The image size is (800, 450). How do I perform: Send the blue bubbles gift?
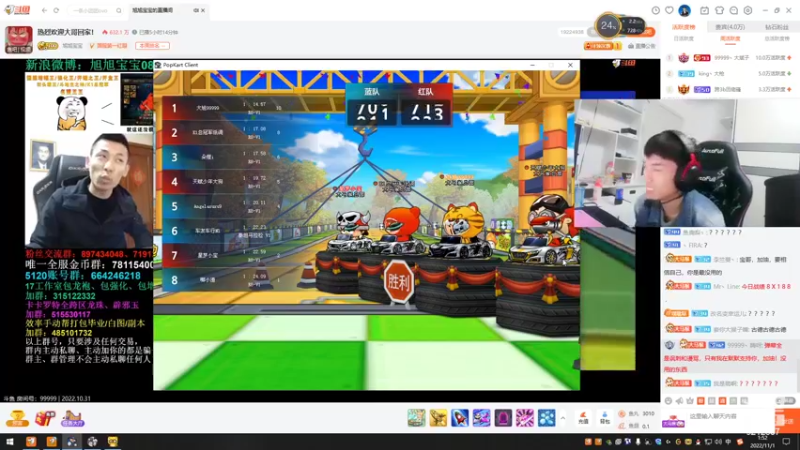pyautogui.click(x=546, y=418)
